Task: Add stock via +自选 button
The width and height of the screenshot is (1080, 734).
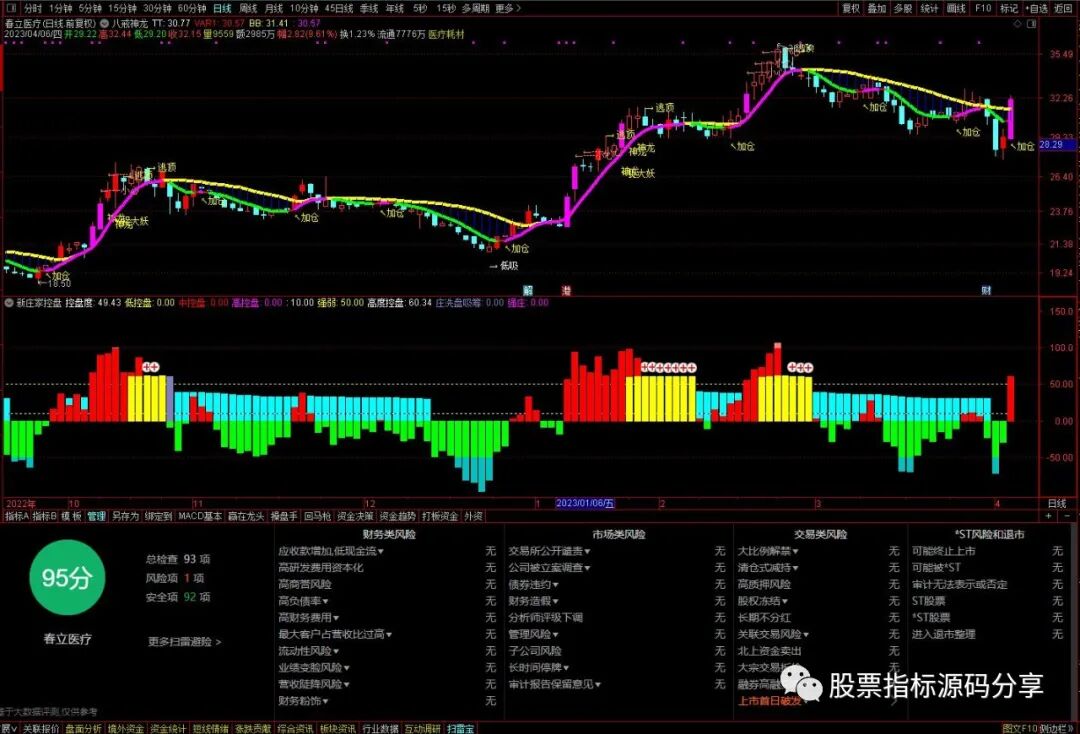Action: point(1037,8)
